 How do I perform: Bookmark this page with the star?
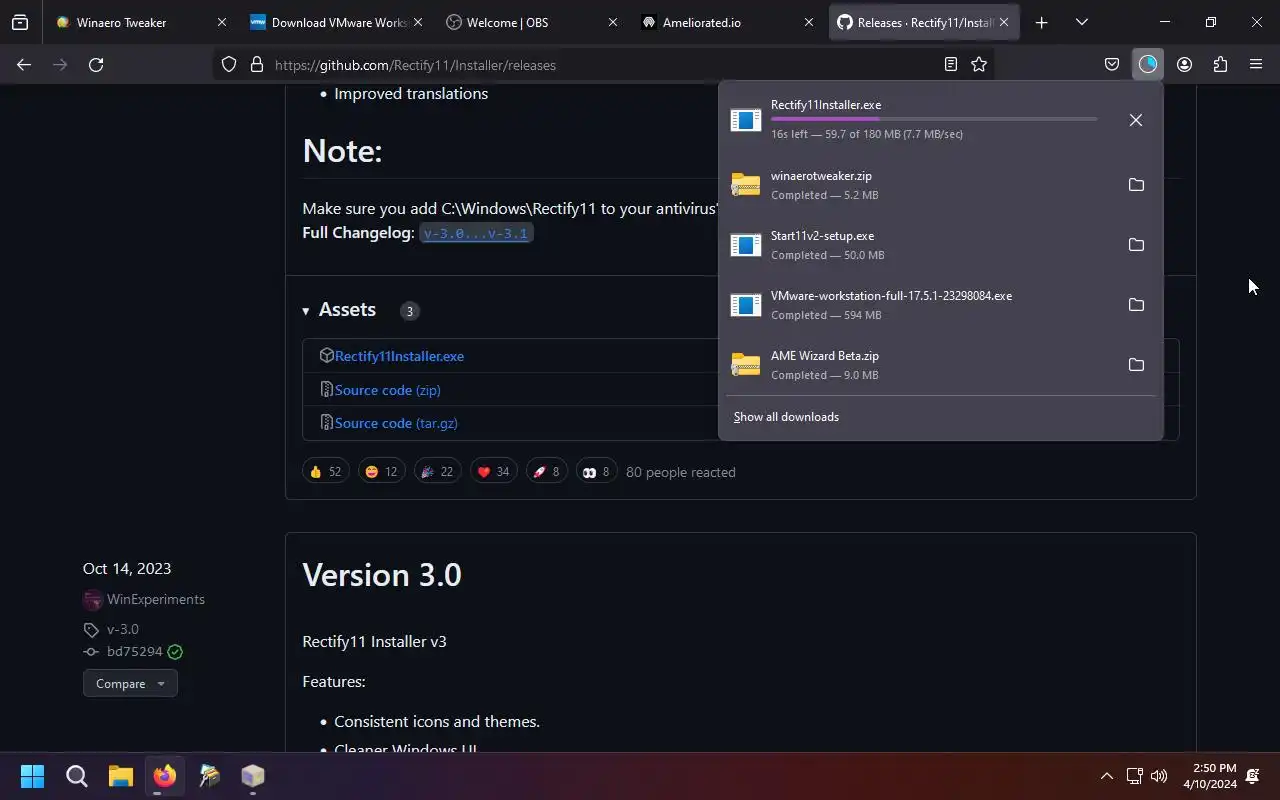click(x=979, y=65)
